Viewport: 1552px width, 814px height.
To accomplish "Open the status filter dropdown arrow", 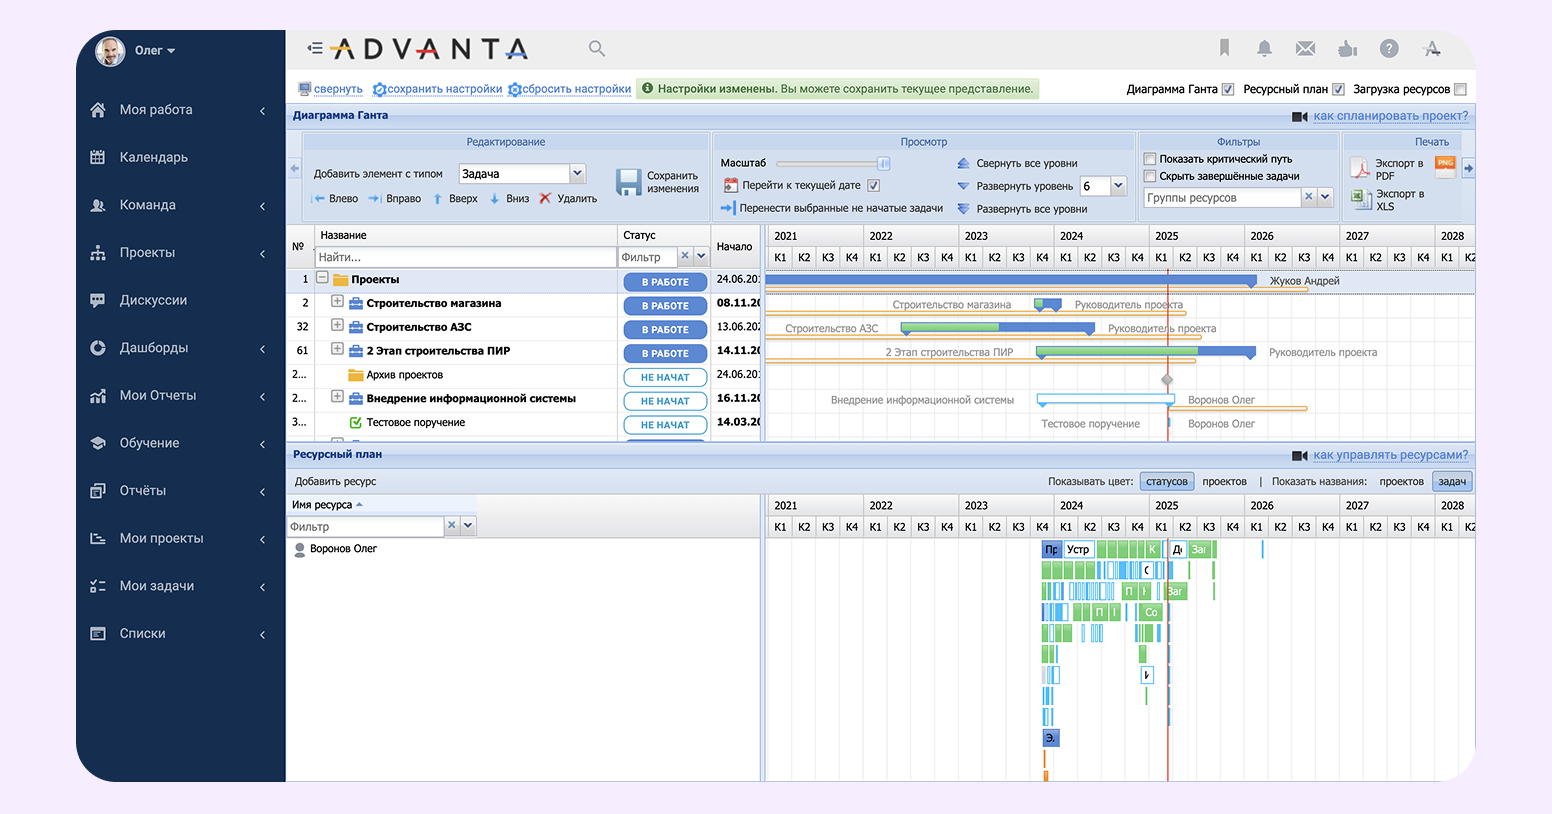I will pyautogui.click(x=701, y=256).
